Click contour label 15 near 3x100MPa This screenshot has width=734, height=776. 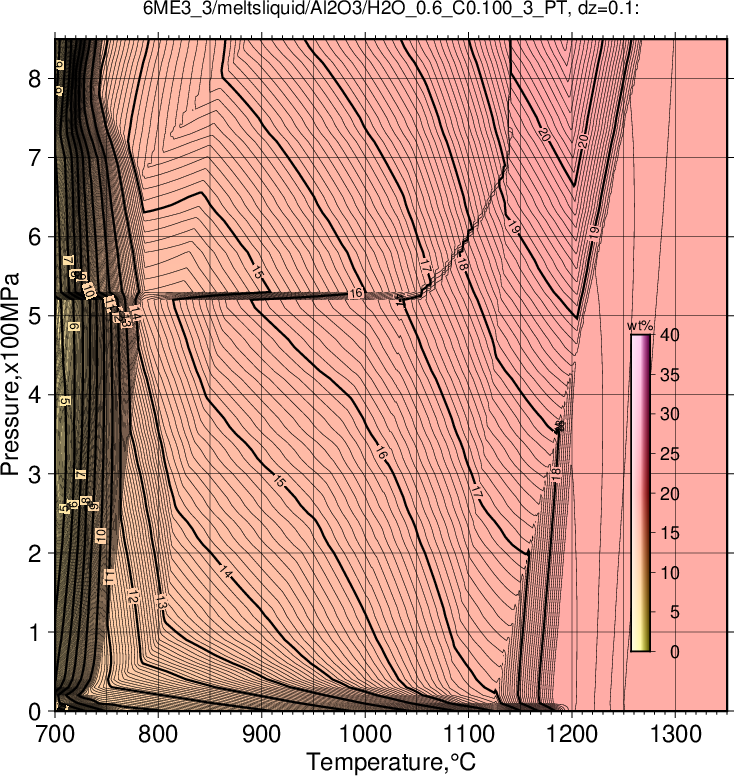(279, 481)
